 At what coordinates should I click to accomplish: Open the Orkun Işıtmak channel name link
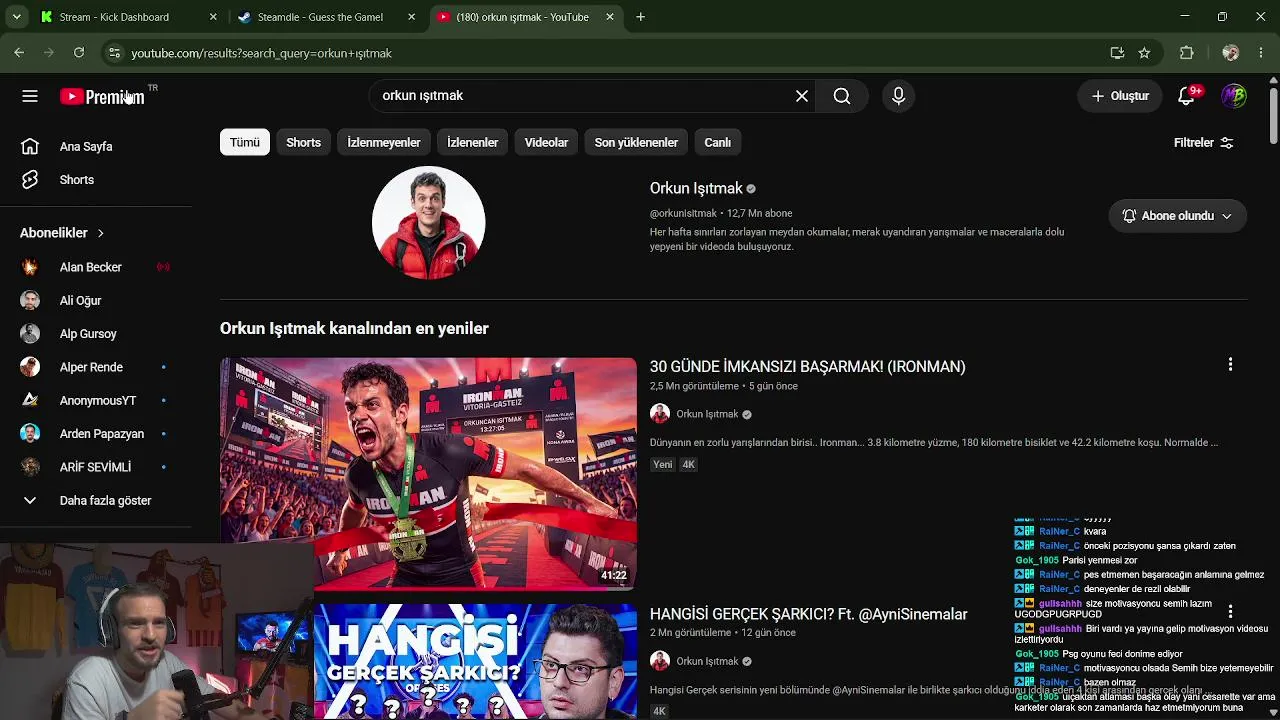(x=696, y=188)
